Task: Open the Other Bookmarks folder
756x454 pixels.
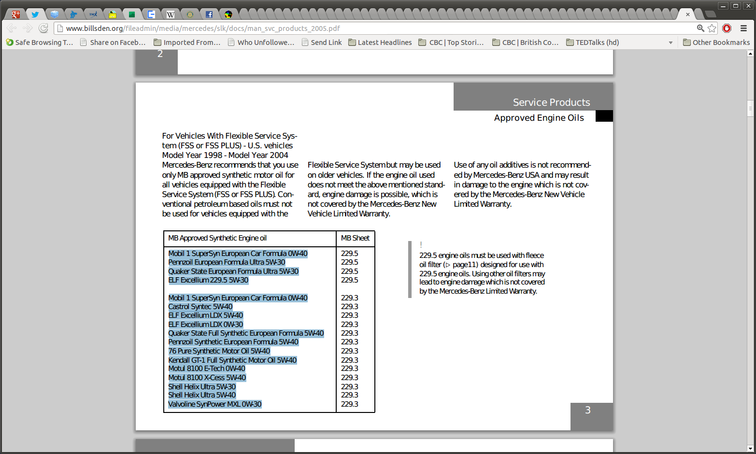Action: click(716, 42)
